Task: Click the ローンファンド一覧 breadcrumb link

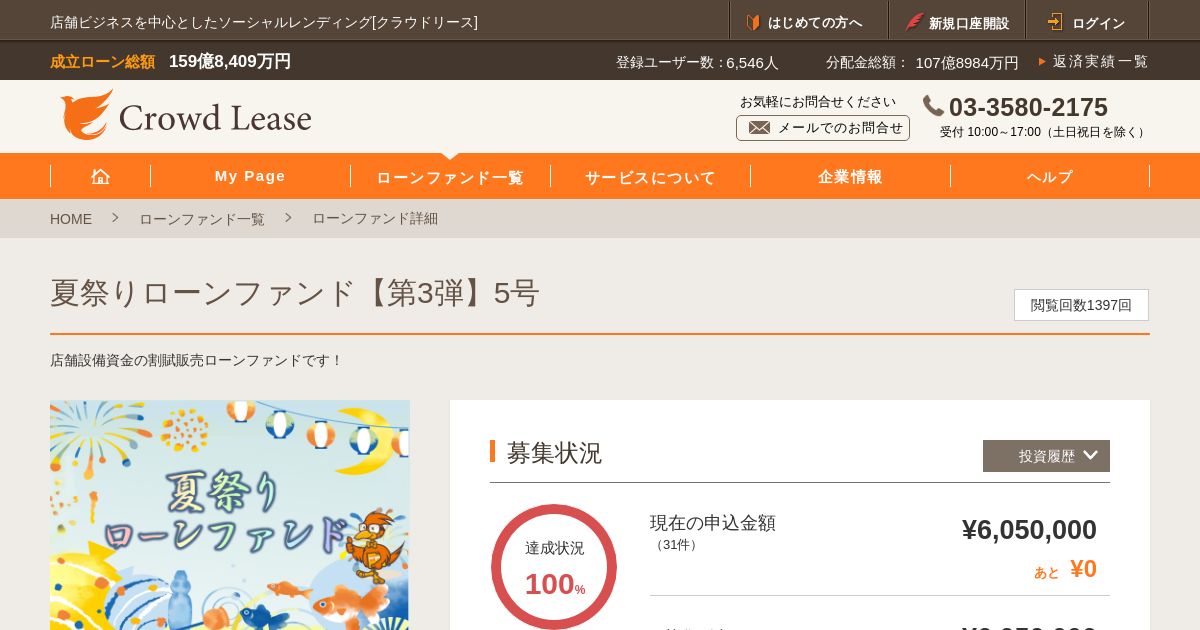Action: (202, 219)
